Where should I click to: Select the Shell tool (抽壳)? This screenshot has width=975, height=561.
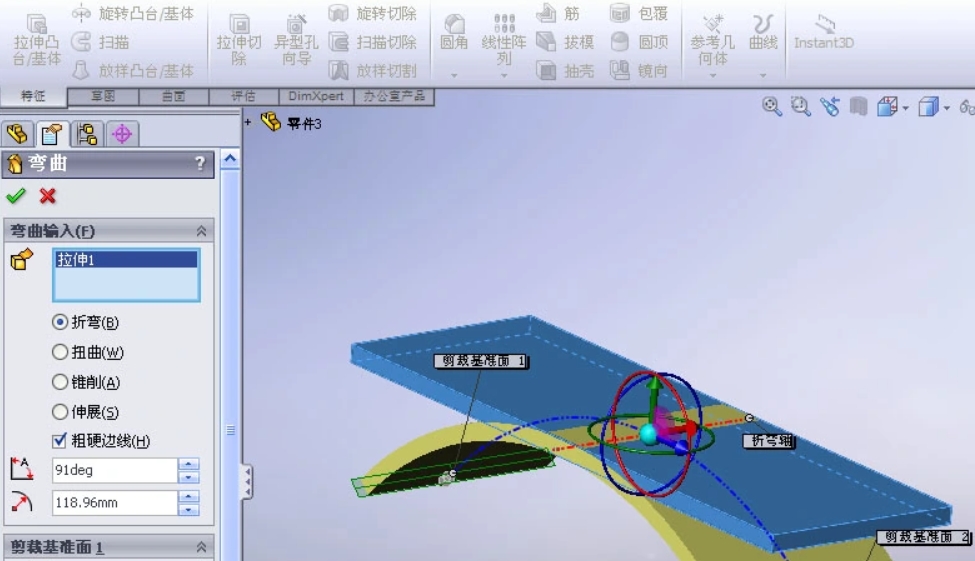tap(565, 70)
